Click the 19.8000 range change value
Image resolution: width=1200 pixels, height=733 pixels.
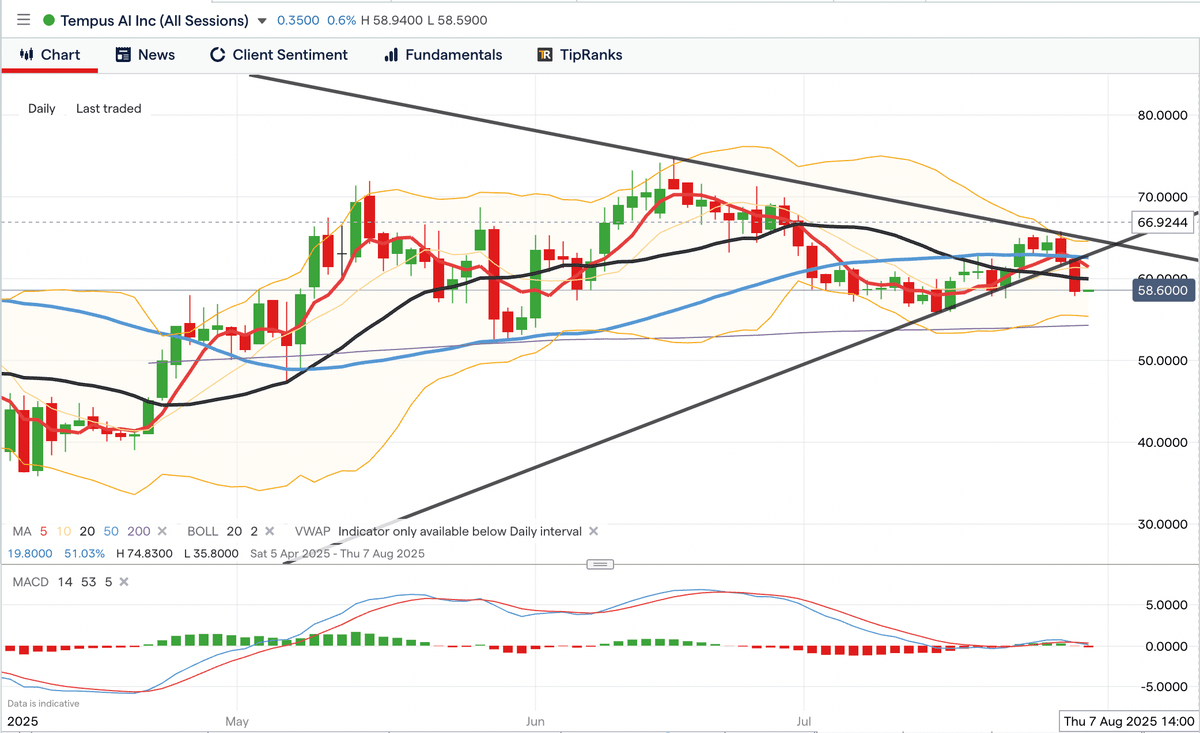coord(32,553)
